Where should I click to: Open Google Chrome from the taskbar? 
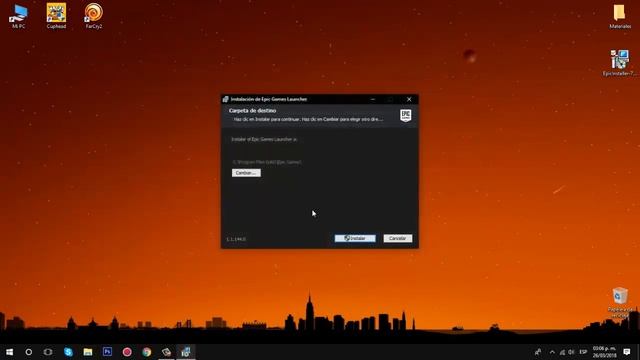[x=147, y=352]
